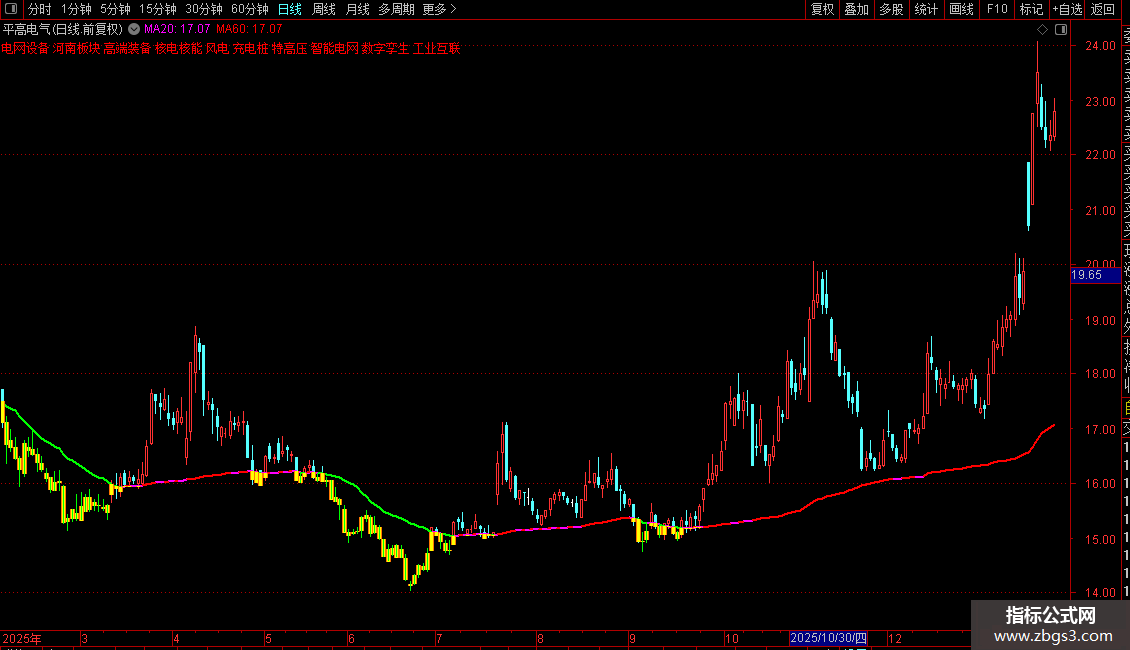Screen dimensions: 1130x650
Task: Click month 7 on the time axis
Action: (439, 638)
